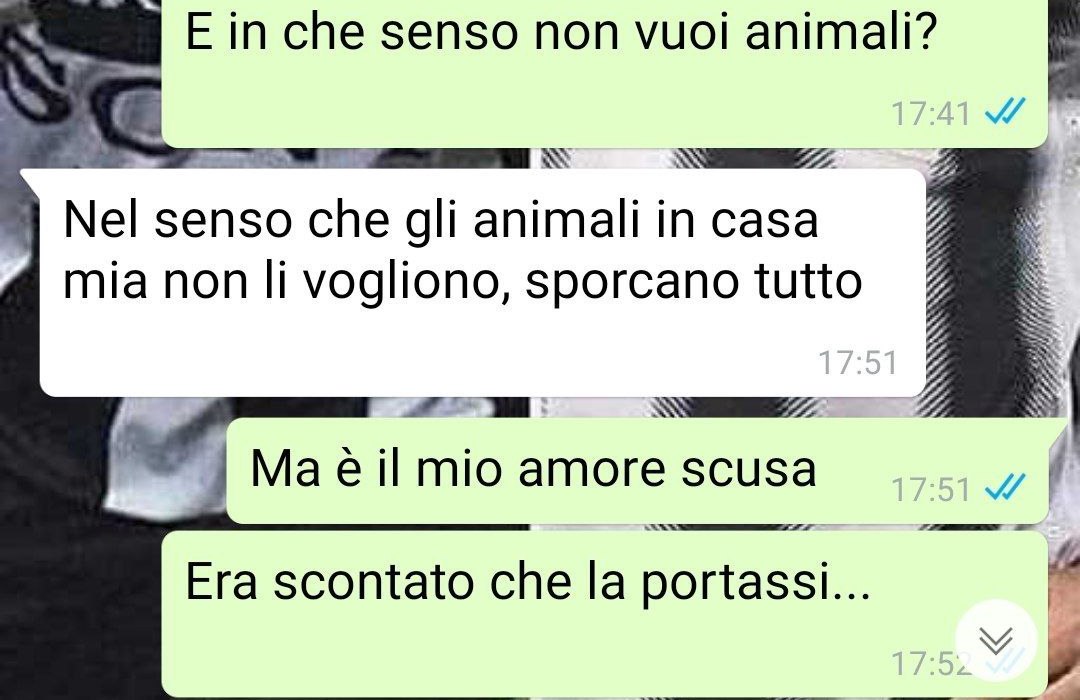
Task: Tap the scroll-to-bottom double chevron button
Action: pos(995,641)
